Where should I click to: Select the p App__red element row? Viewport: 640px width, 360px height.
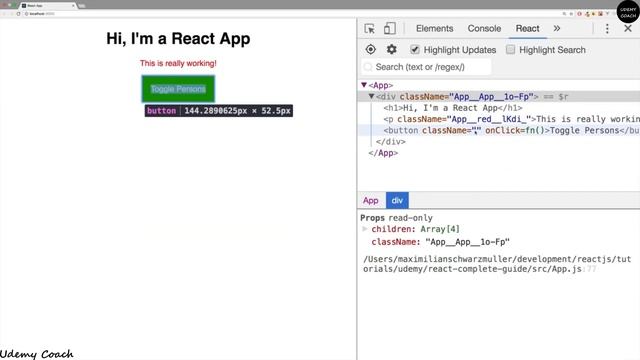[499, 119]
